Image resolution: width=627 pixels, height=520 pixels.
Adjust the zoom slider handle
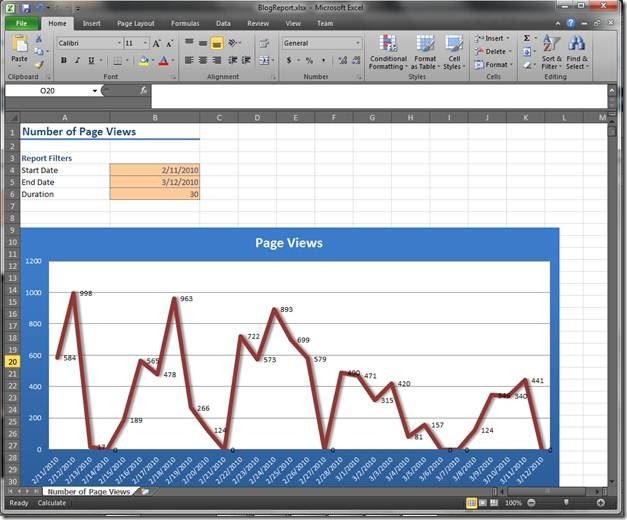tap(566, 502)
